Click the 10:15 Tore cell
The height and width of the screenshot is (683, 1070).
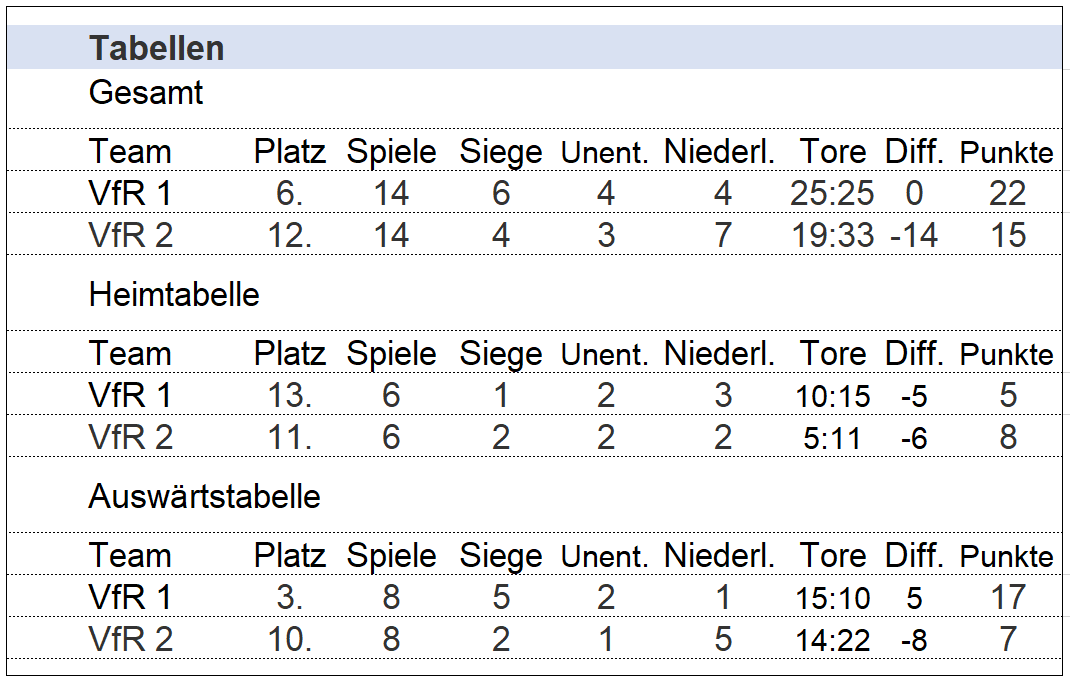coord(833,396)
